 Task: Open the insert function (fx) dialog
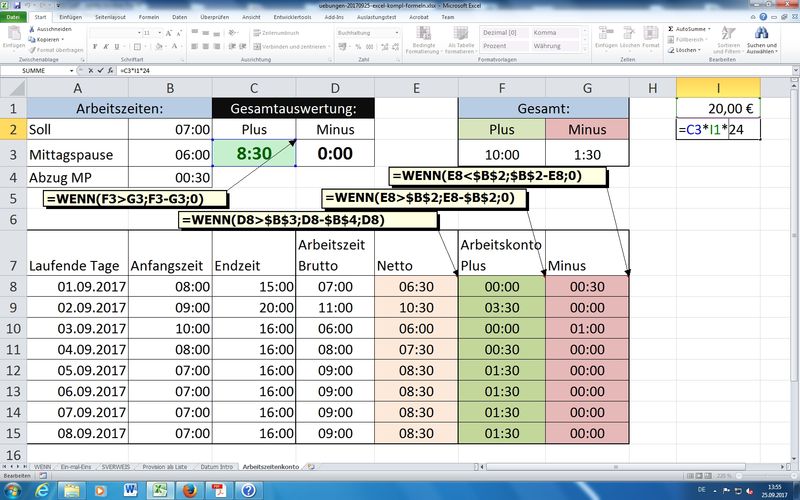[x=109, y=72]
